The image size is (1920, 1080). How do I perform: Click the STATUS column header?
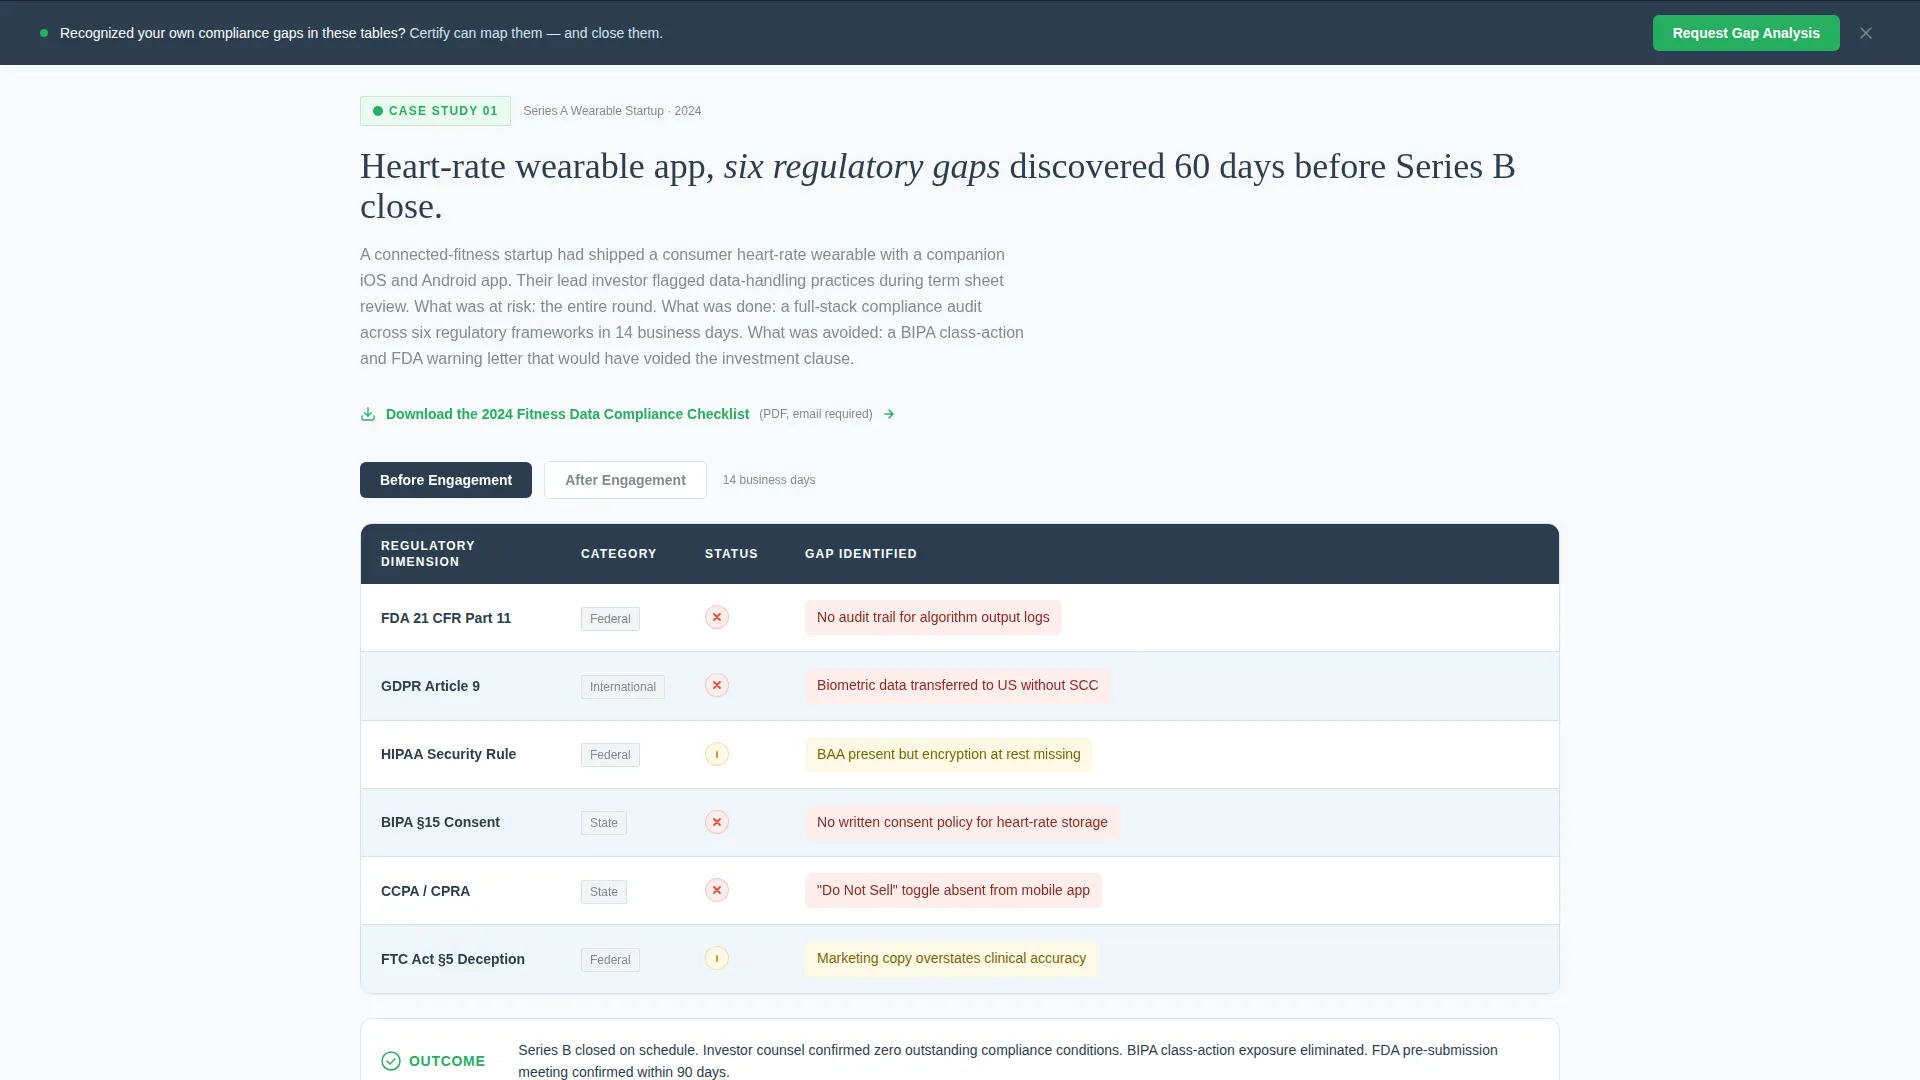[731, 554]
